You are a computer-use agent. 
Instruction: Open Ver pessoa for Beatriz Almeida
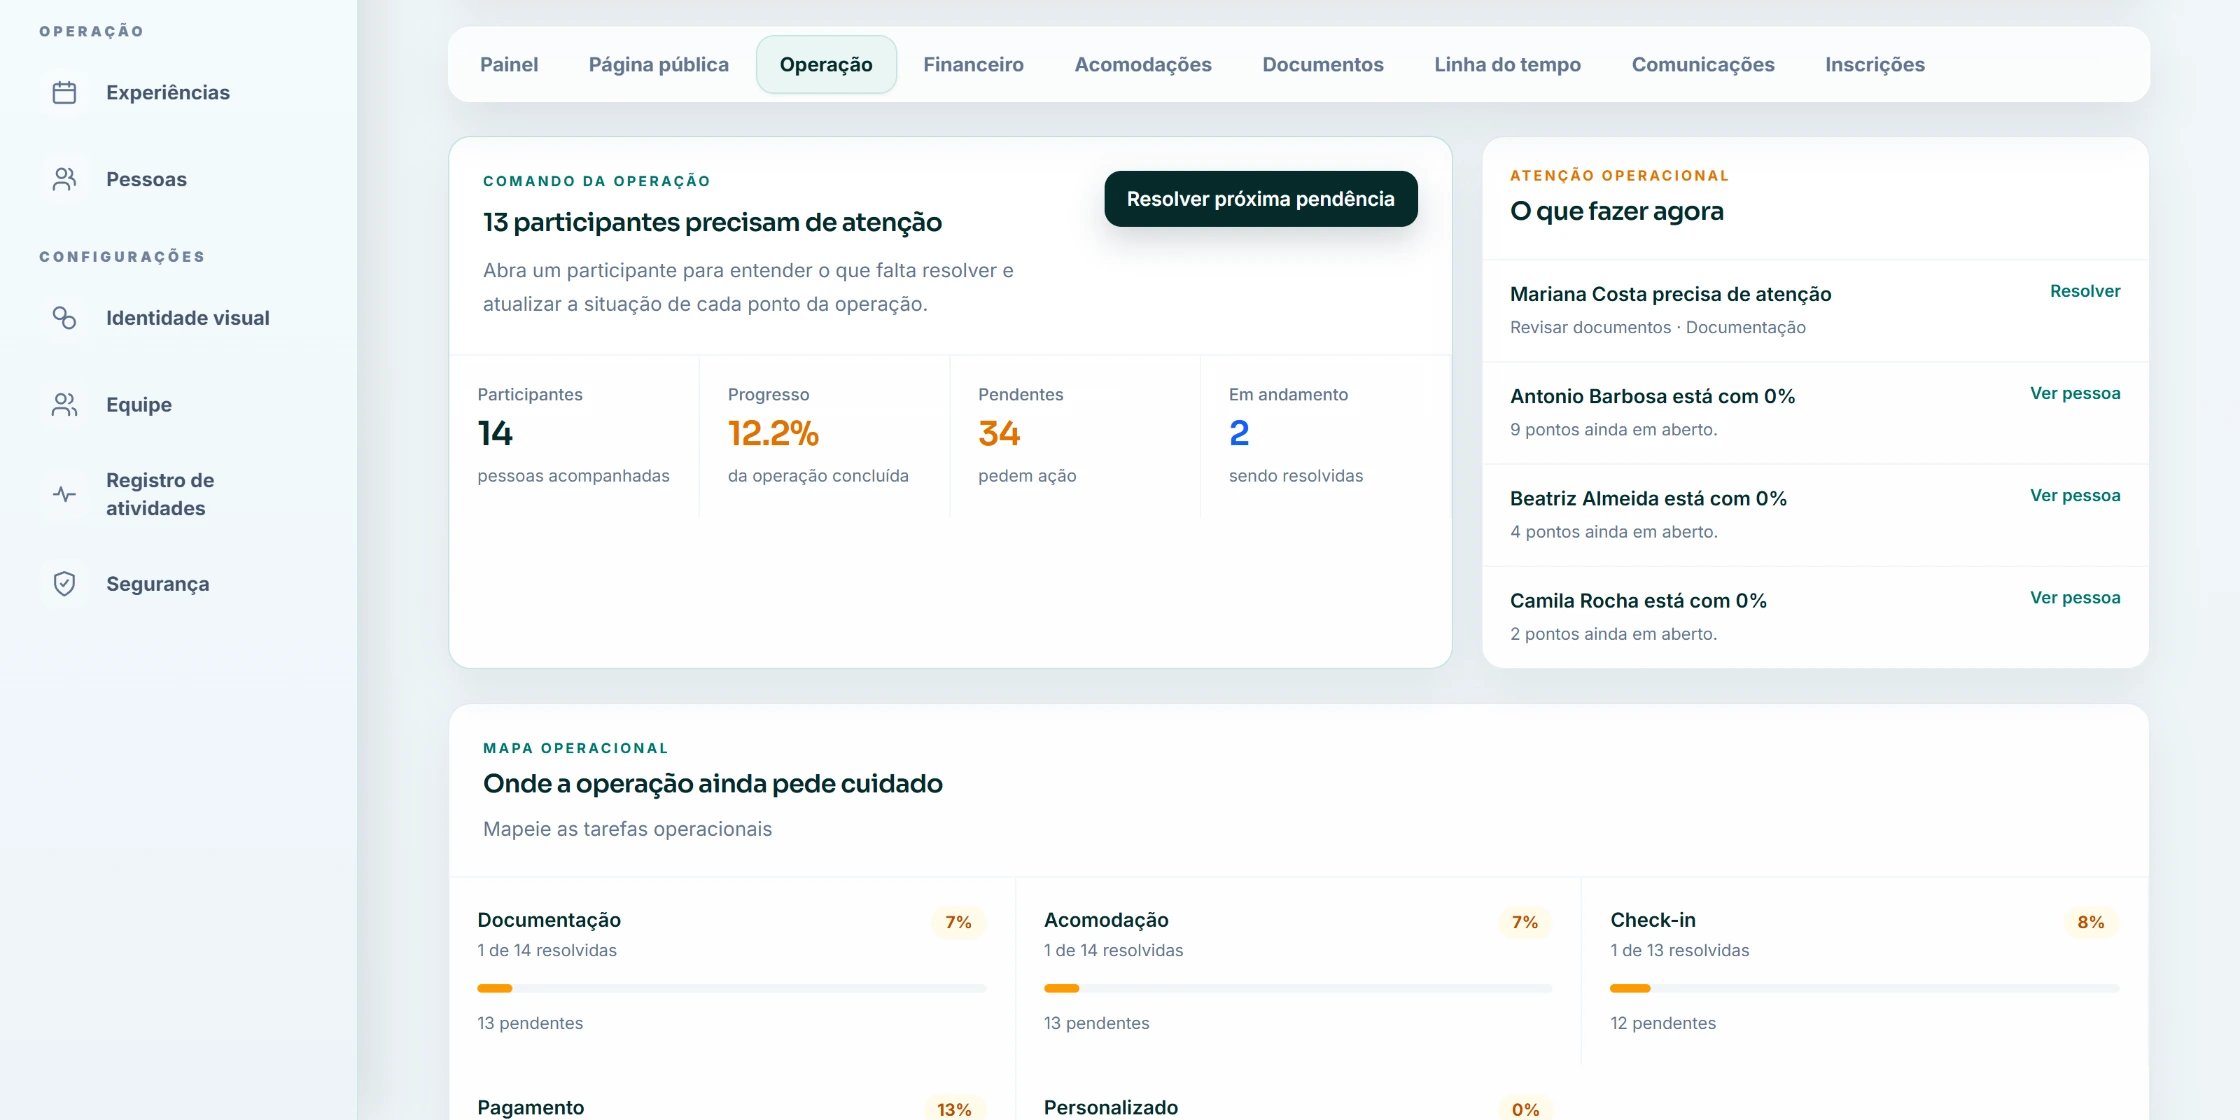2075,495
